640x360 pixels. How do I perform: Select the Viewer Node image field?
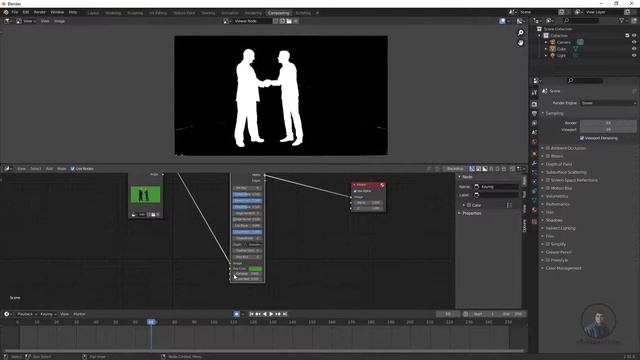(251, 21)
